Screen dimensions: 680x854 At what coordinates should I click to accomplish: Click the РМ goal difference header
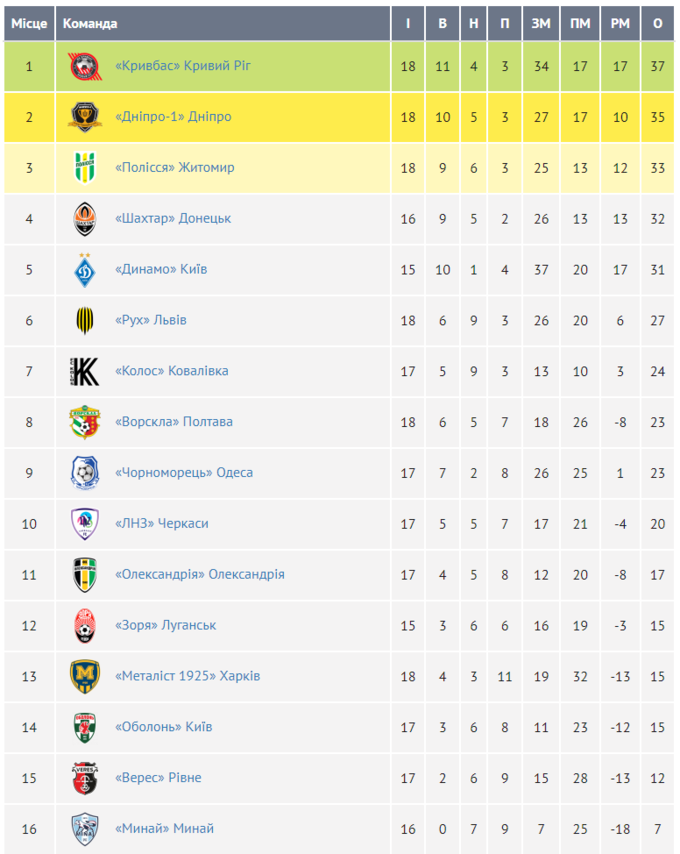click(620, 23)
